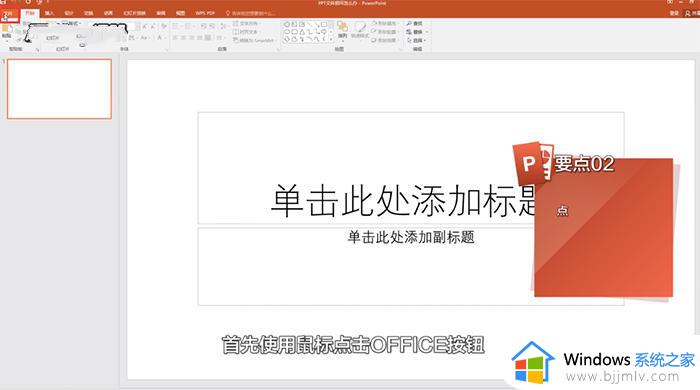Click the Tell me search box
Screen dimensions: 700x390
point(250,13)
